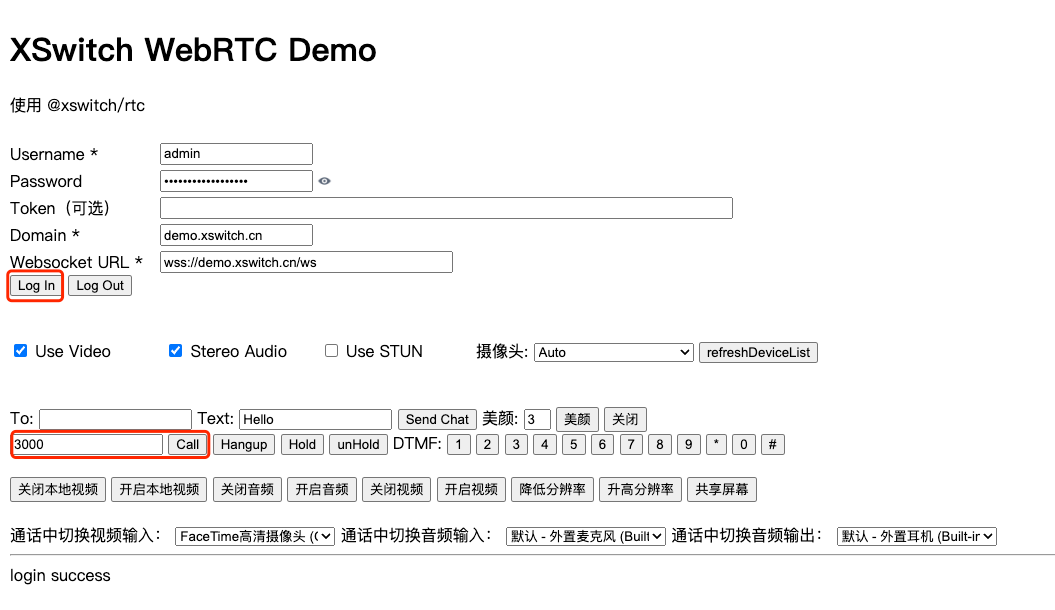
Task: Click the 美颜 apply button
Action: click(577, 419)
